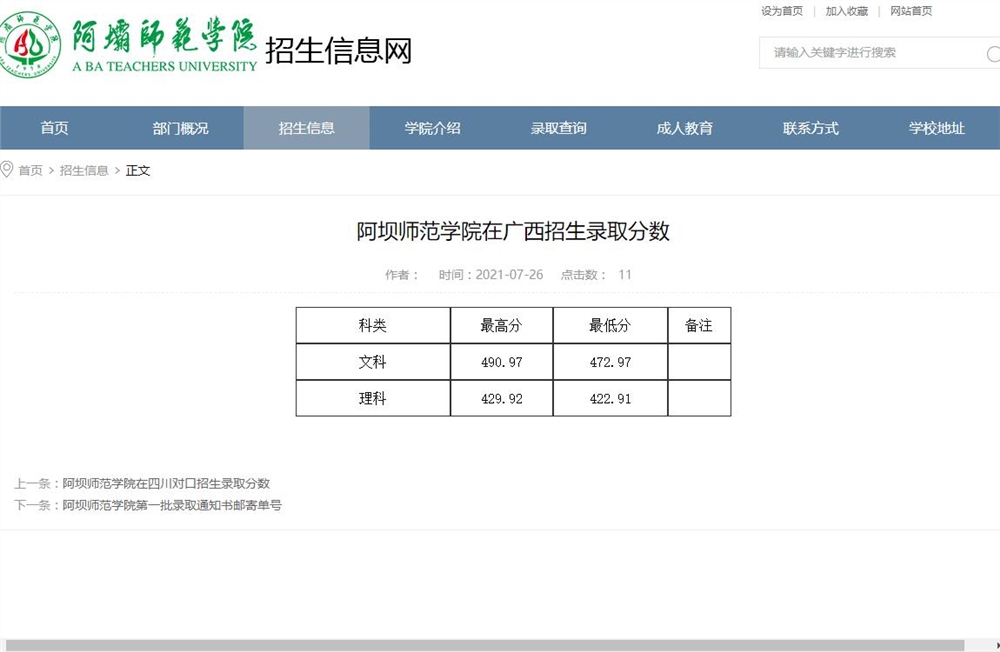Go to 学院介绍 in the navigation bar
Screen dimensions: 1000x652
click(x=432, y=128)
